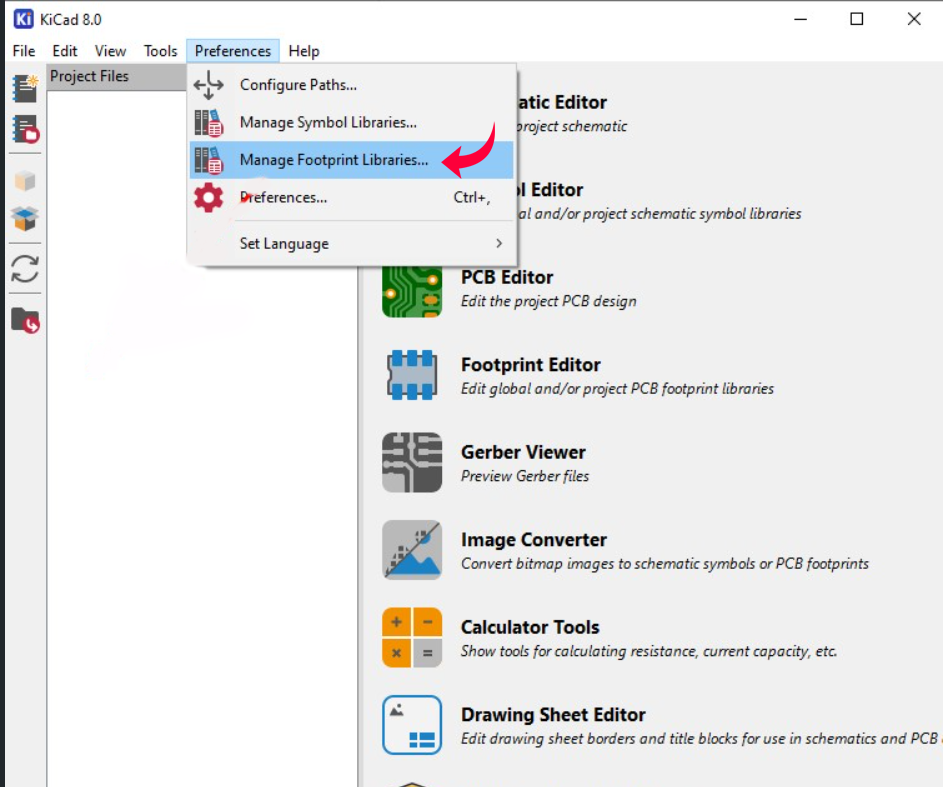Open the Tools menu

click(161, 51)
